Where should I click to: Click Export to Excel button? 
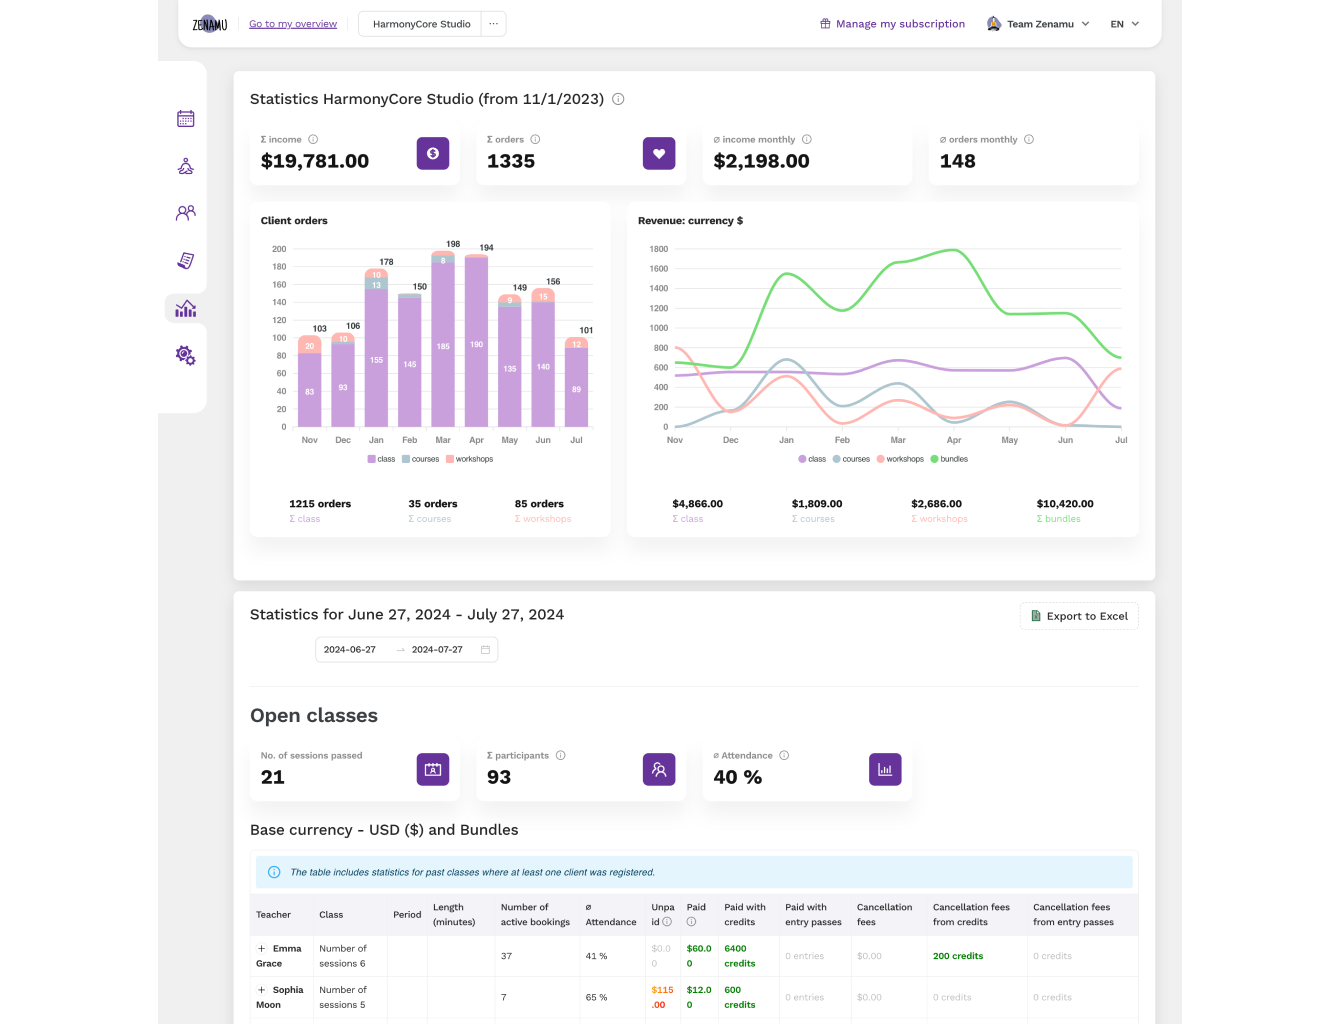[1079, 616]
